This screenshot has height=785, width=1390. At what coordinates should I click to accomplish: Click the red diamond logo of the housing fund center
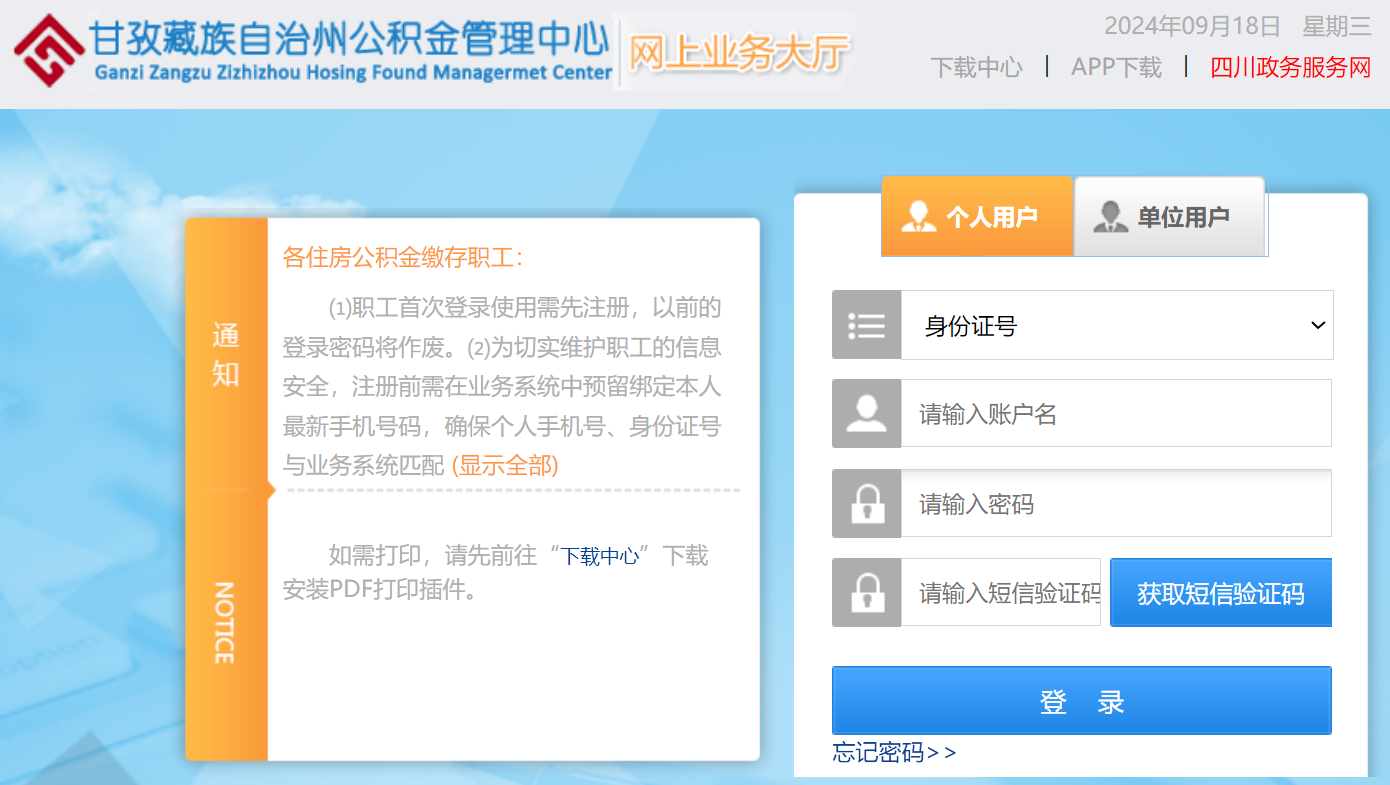pos(48,50)
